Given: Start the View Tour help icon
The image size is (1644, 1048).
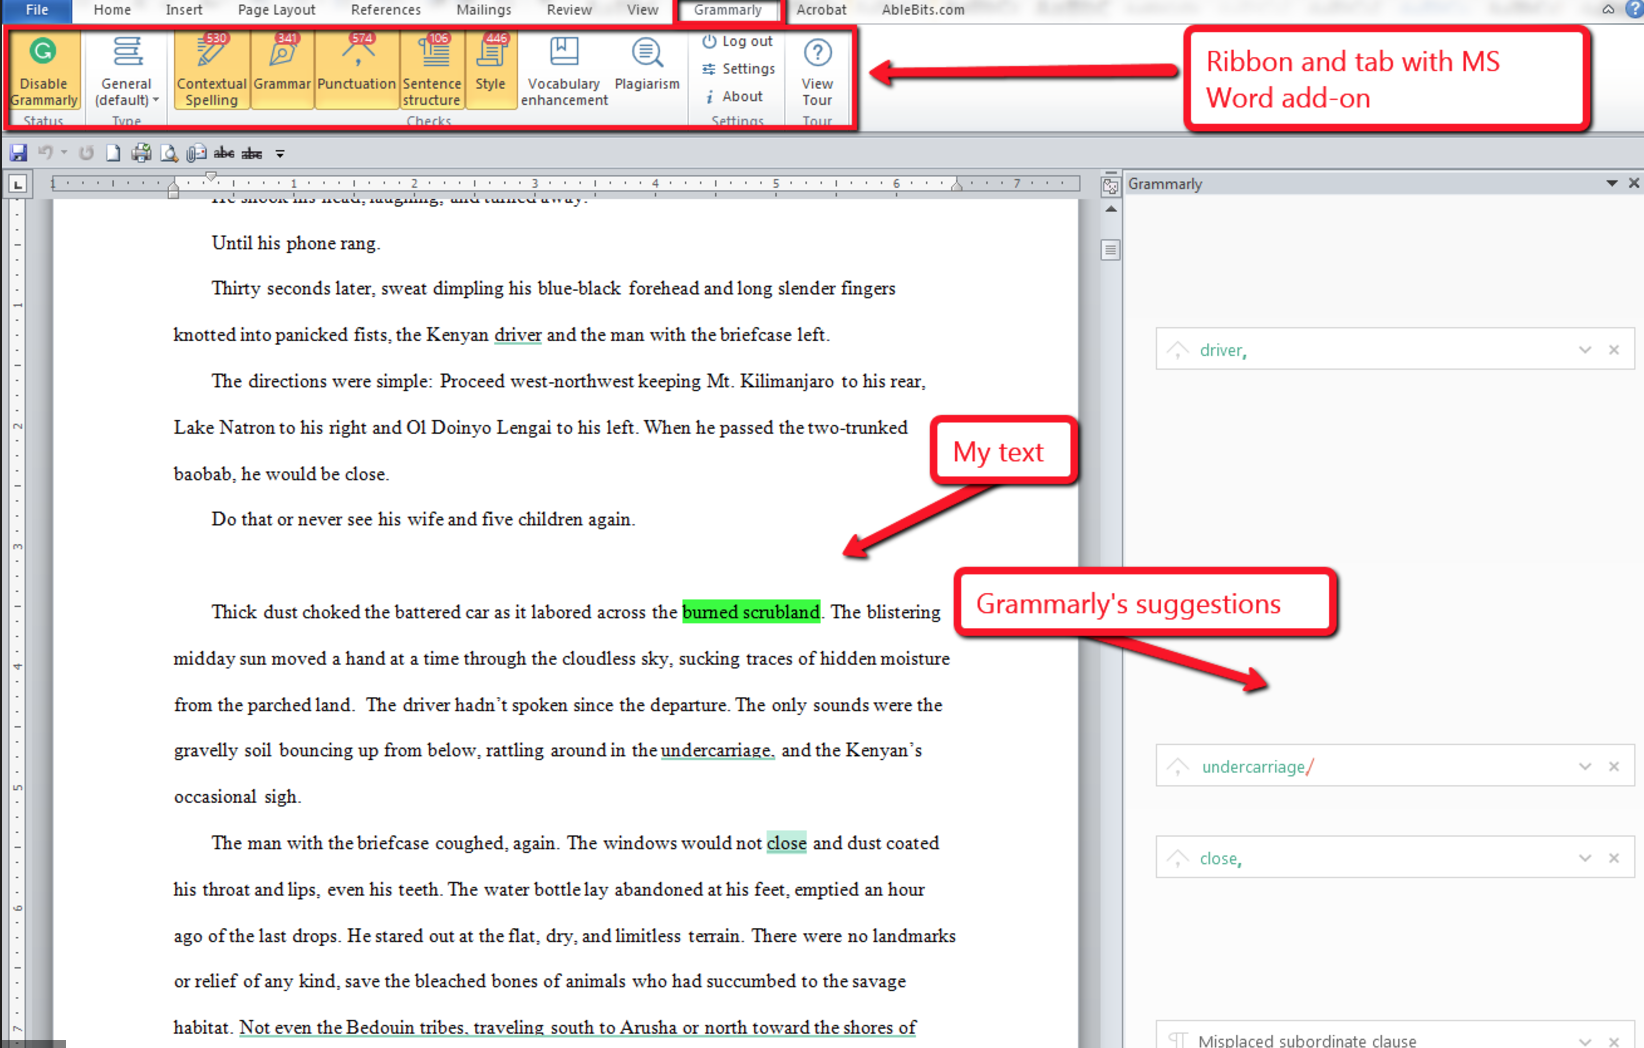Looking at the screenshot, I should (817, 72).
